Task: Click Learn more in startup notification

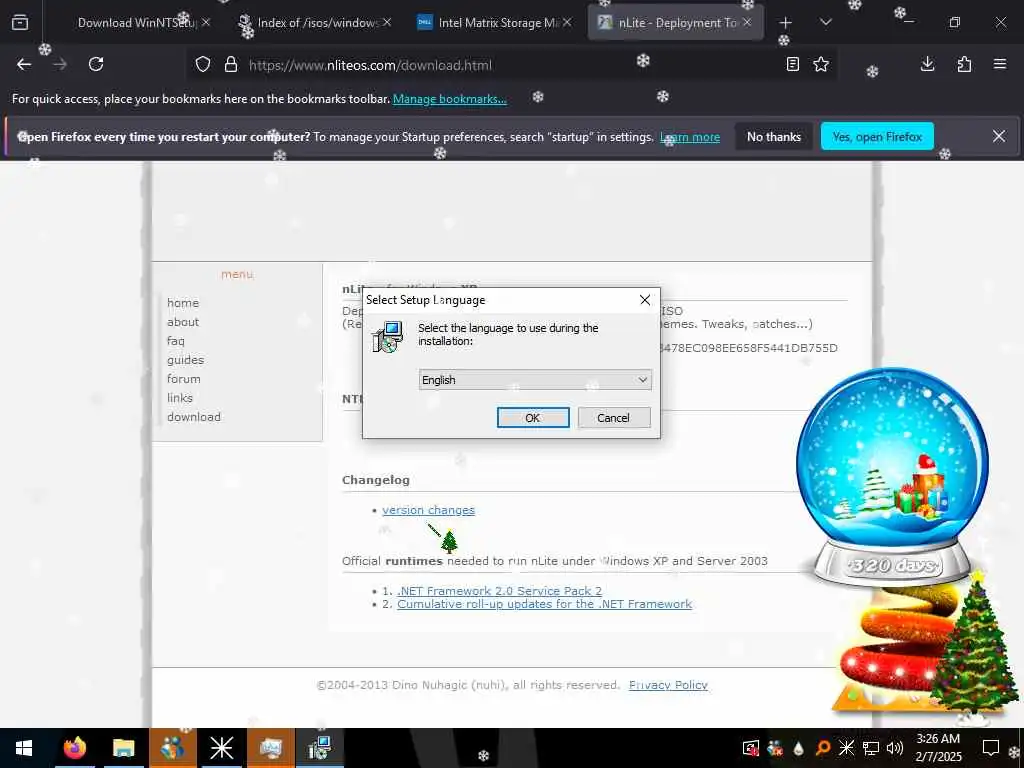Action: 690,137
